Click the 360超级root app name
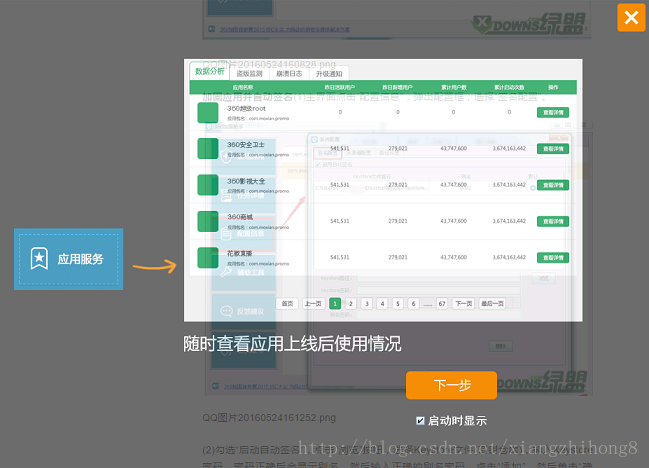 click(246, 108)
